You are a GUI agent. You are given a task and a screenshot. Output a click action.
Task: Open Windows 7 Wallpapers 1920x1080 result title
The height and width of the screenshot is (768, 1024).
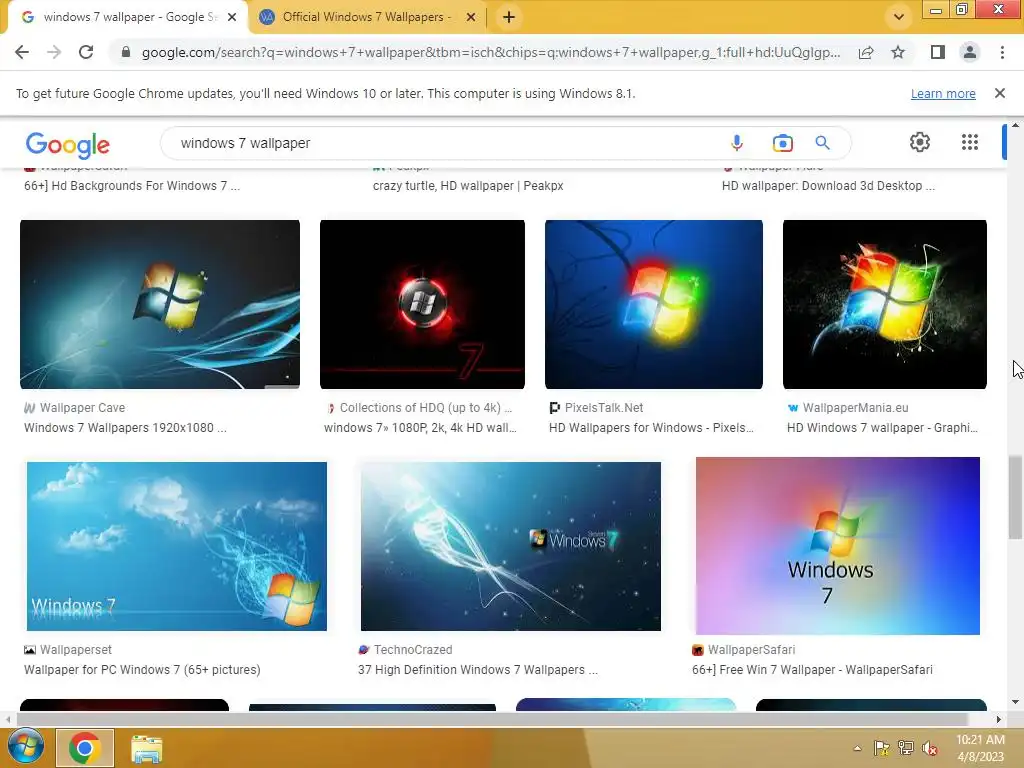point(125,428)
